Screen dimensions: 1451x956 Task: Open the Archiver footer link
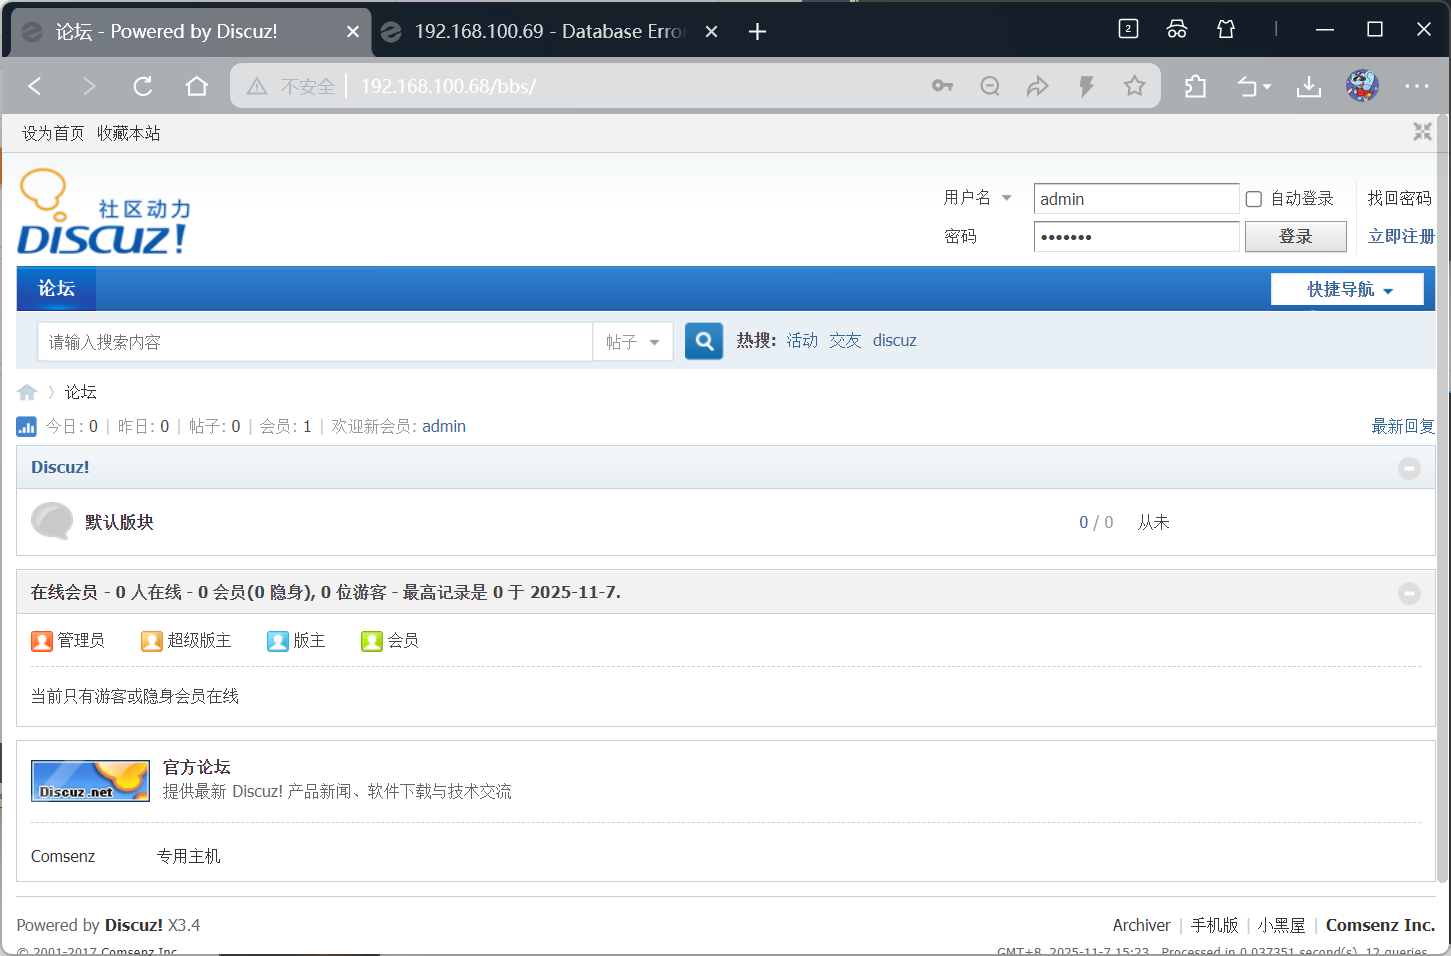tap(1141, 925)
